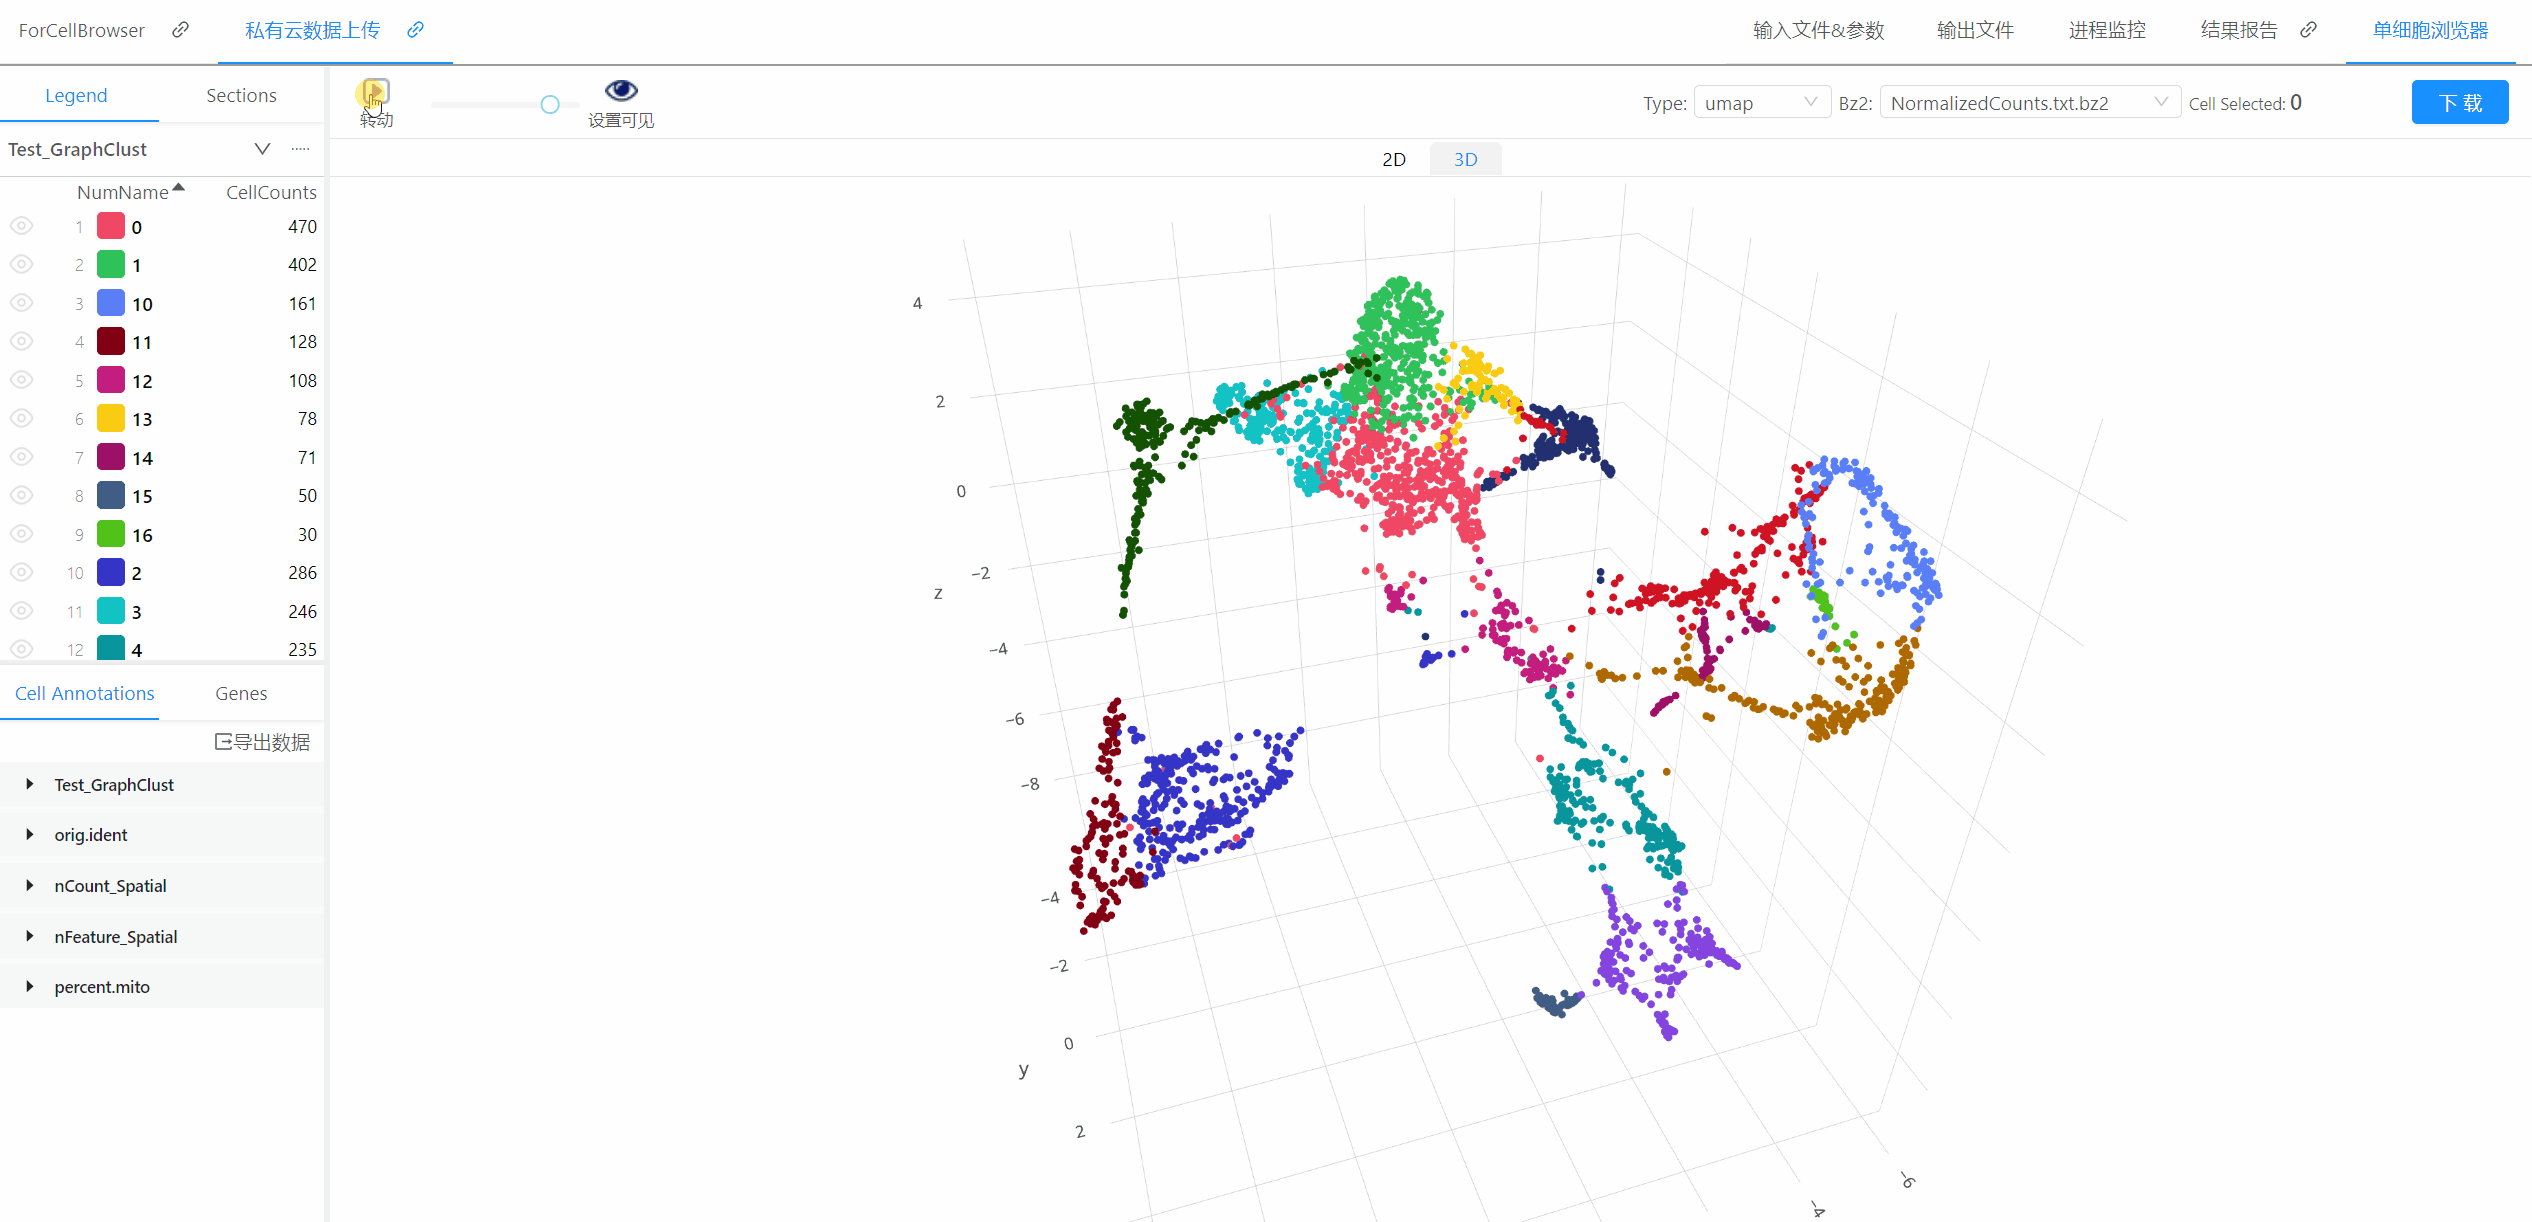Image resolution: width=2532 pixels, height=1222 pixels.
Task: Click cluster 0 red color swatch
Action: tap(111, 226)
